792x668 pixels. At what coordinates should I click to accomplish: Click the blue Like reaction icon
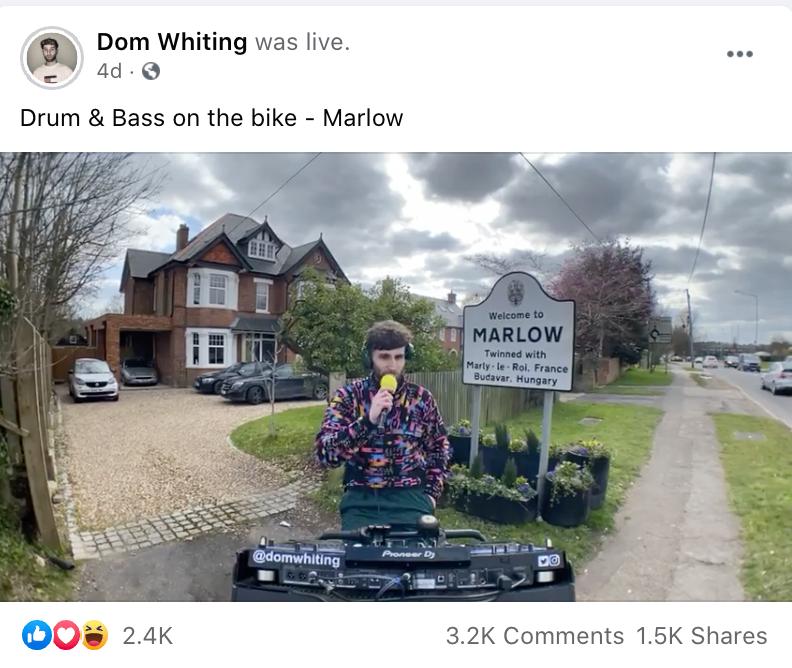pos(36,635)
